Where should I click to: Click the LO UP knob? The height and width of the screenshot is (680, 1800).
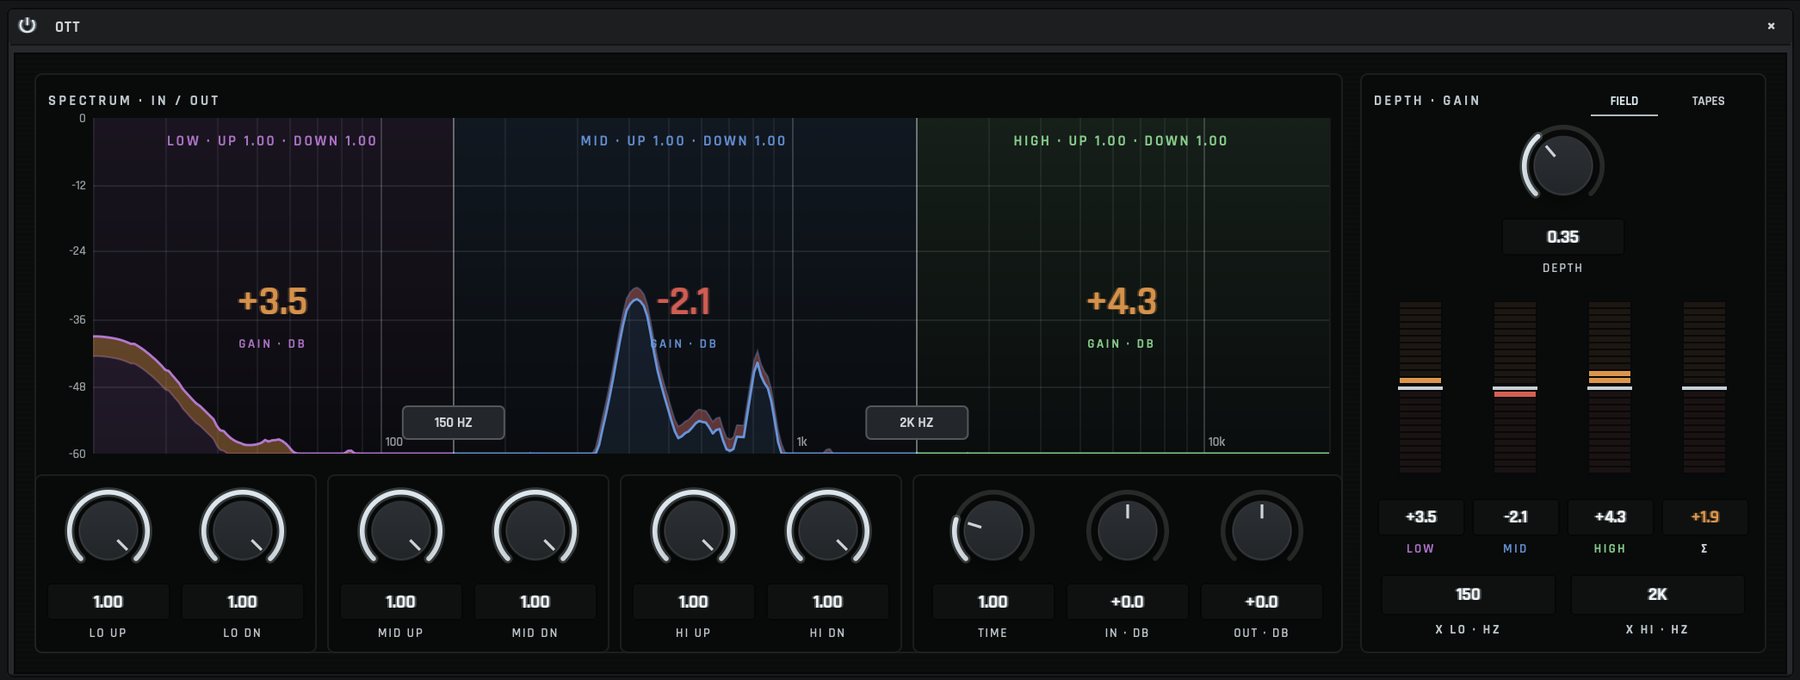pos(108,529)
